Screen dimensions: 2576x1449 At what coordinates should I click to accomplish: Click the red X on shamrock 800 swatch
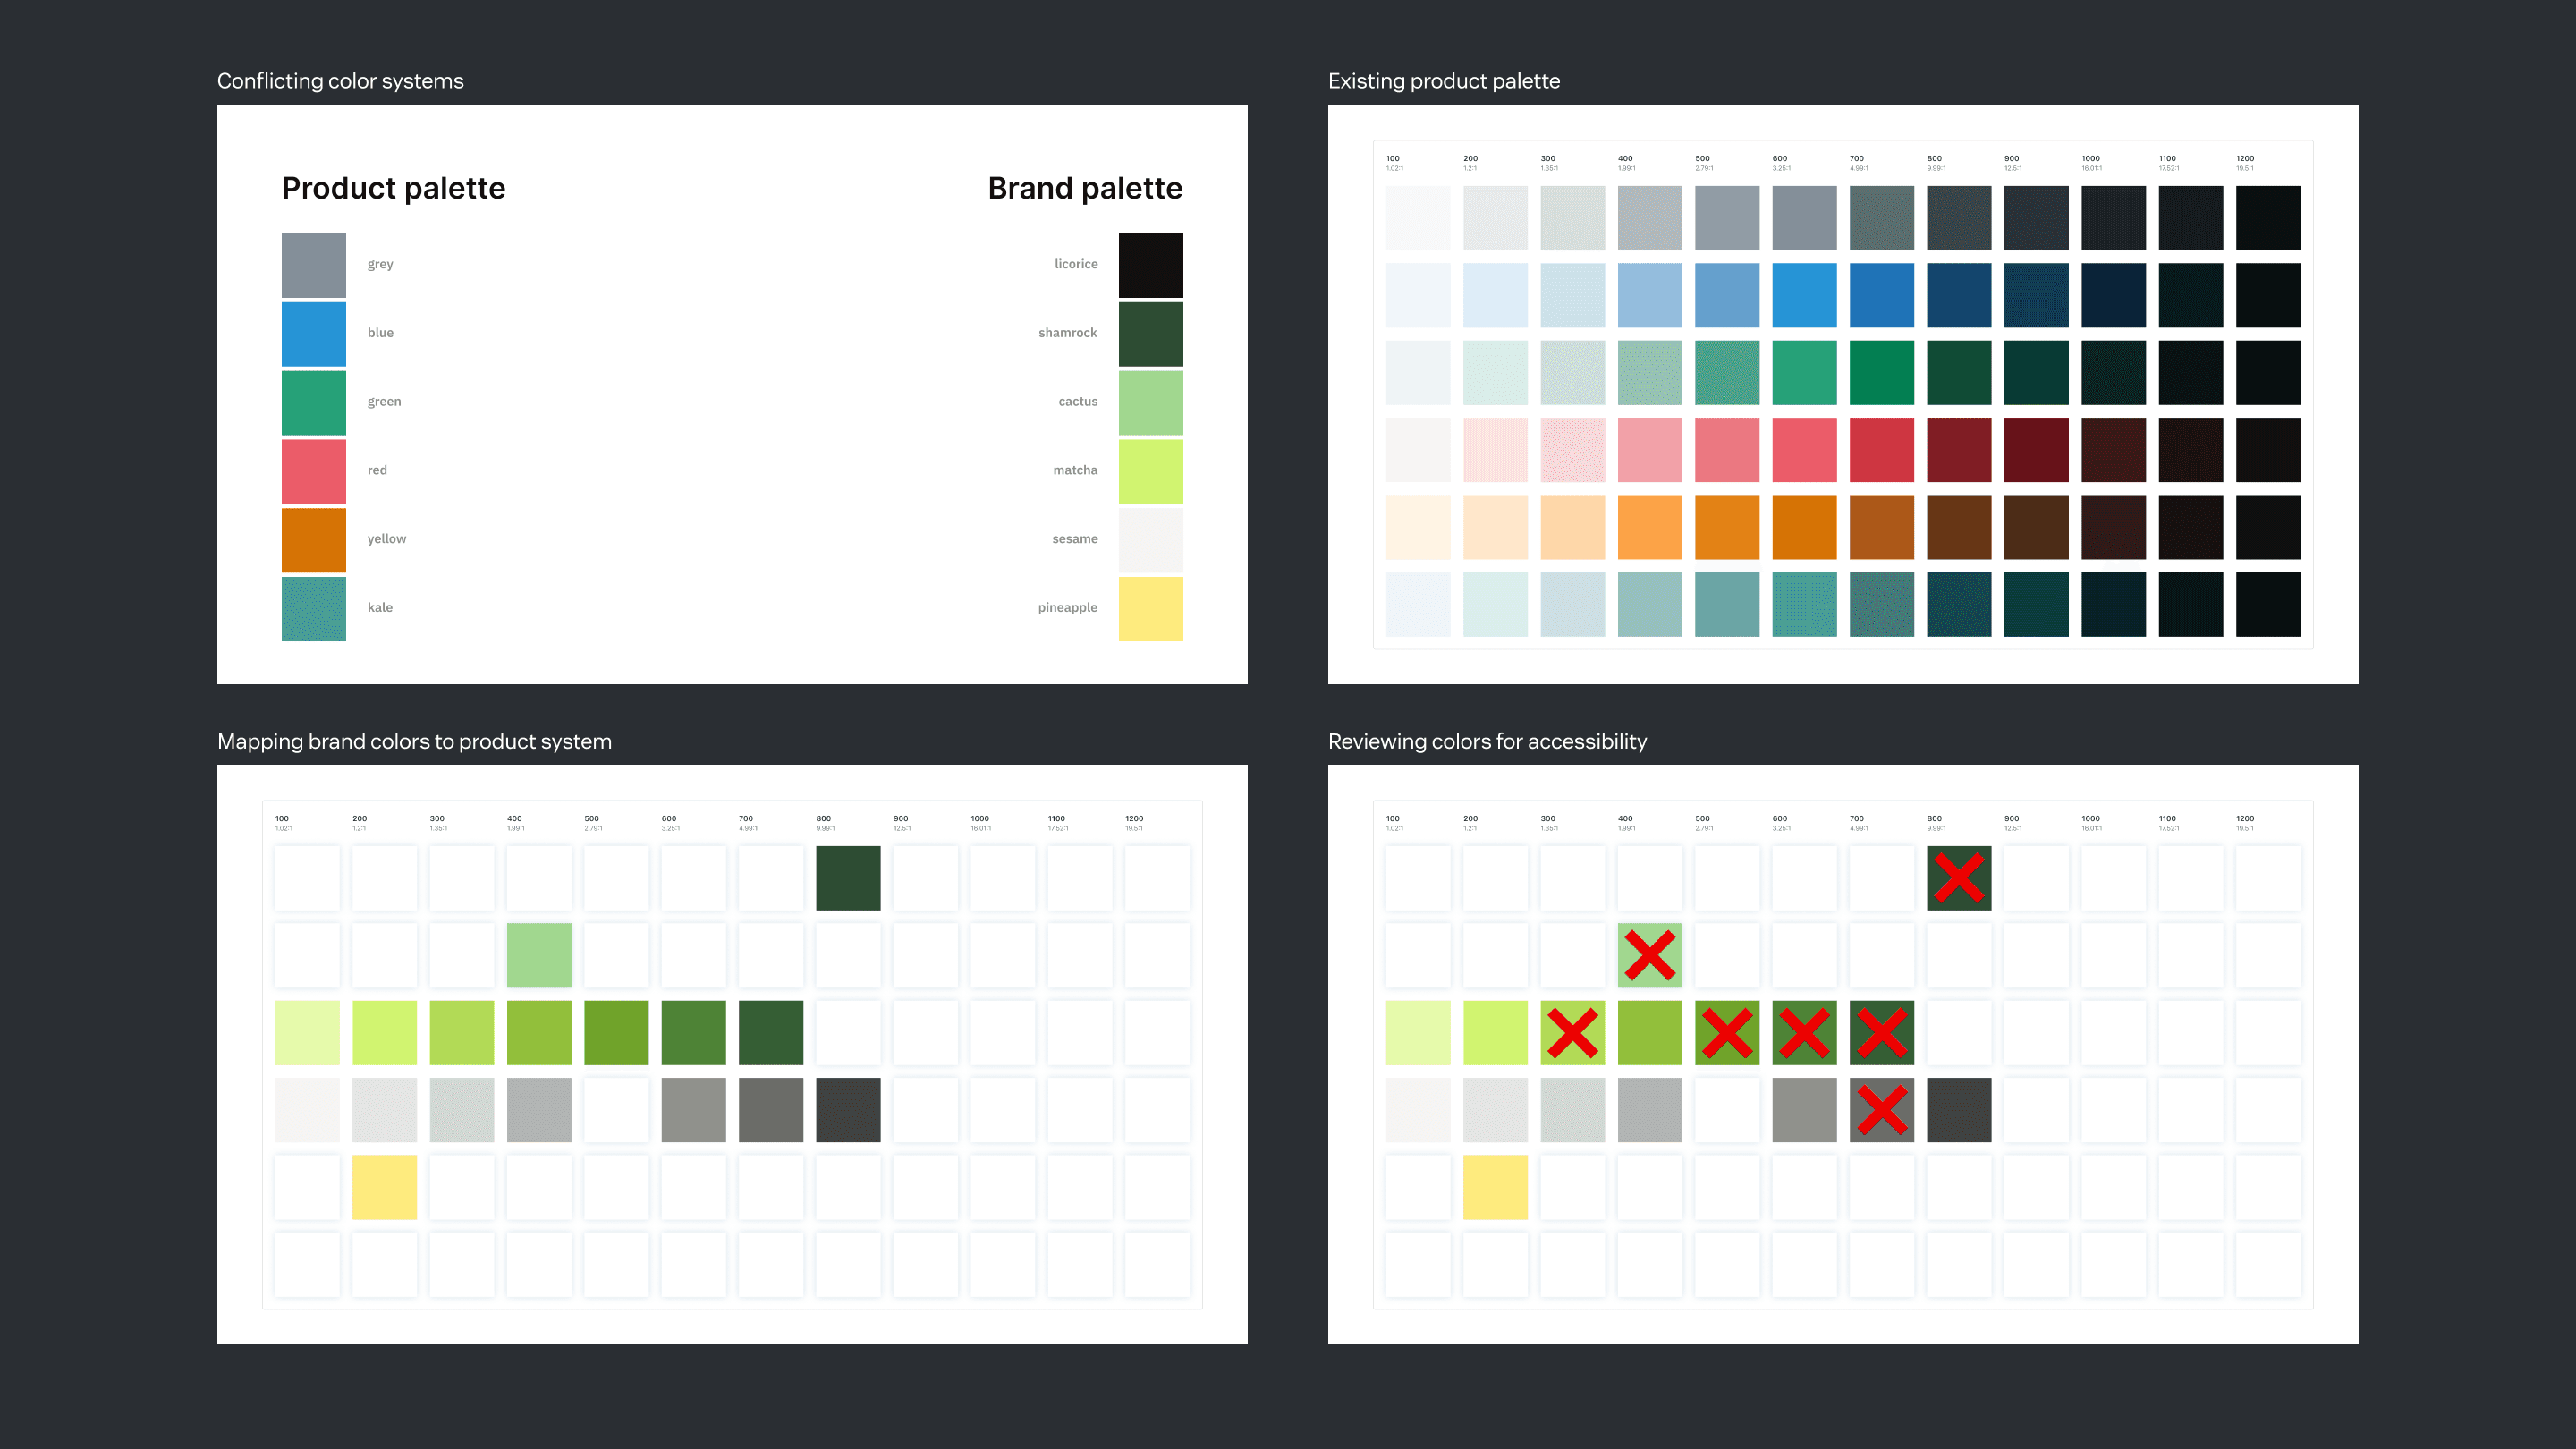pyautogui.click(x=1958, y=878)
